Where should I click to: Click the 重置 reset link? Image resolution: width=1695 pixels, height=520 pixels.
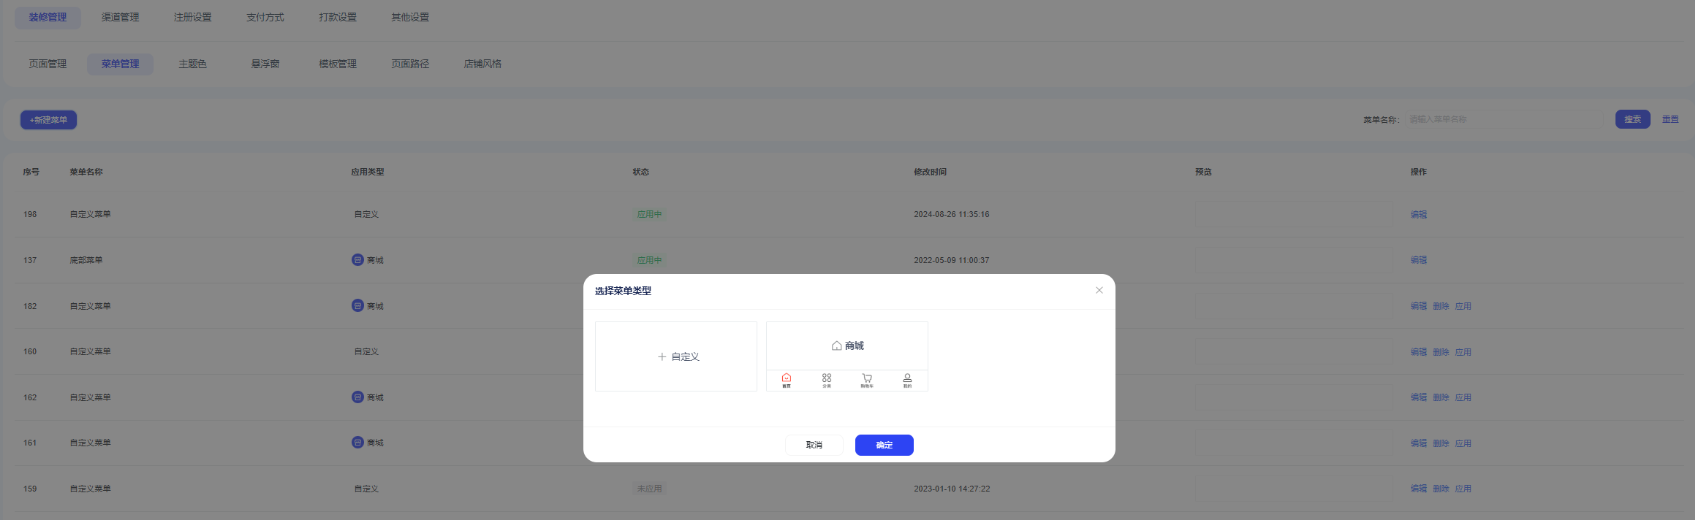(x=1670, y=119)
